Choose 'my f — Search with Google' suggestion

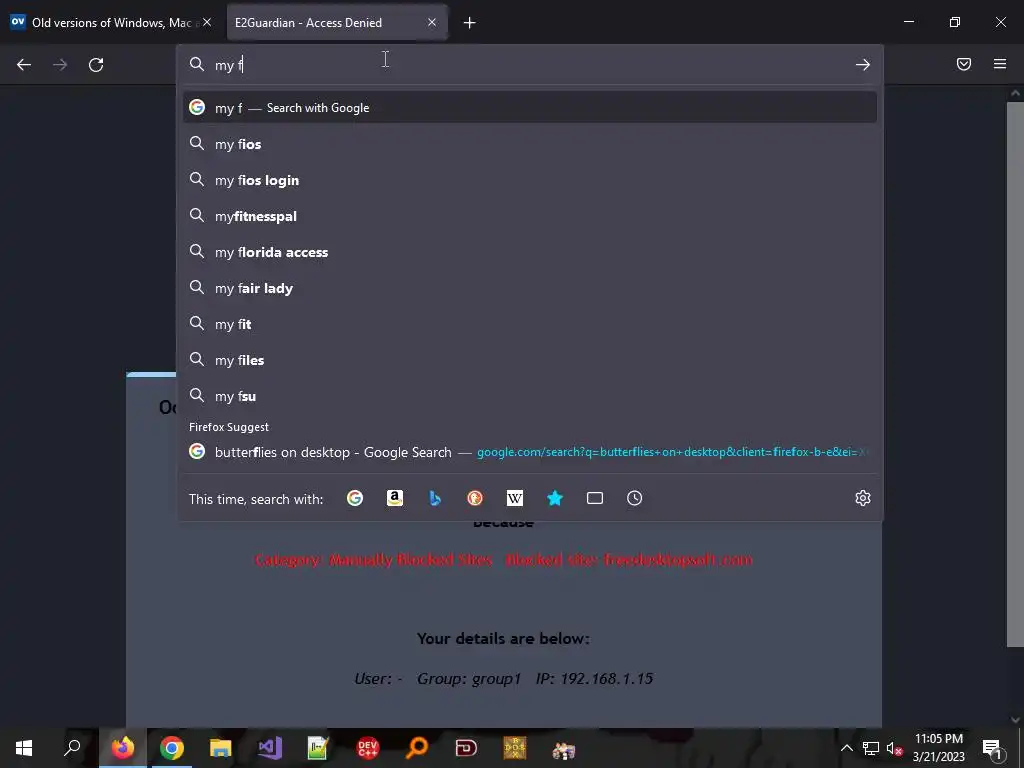(530, 108)
